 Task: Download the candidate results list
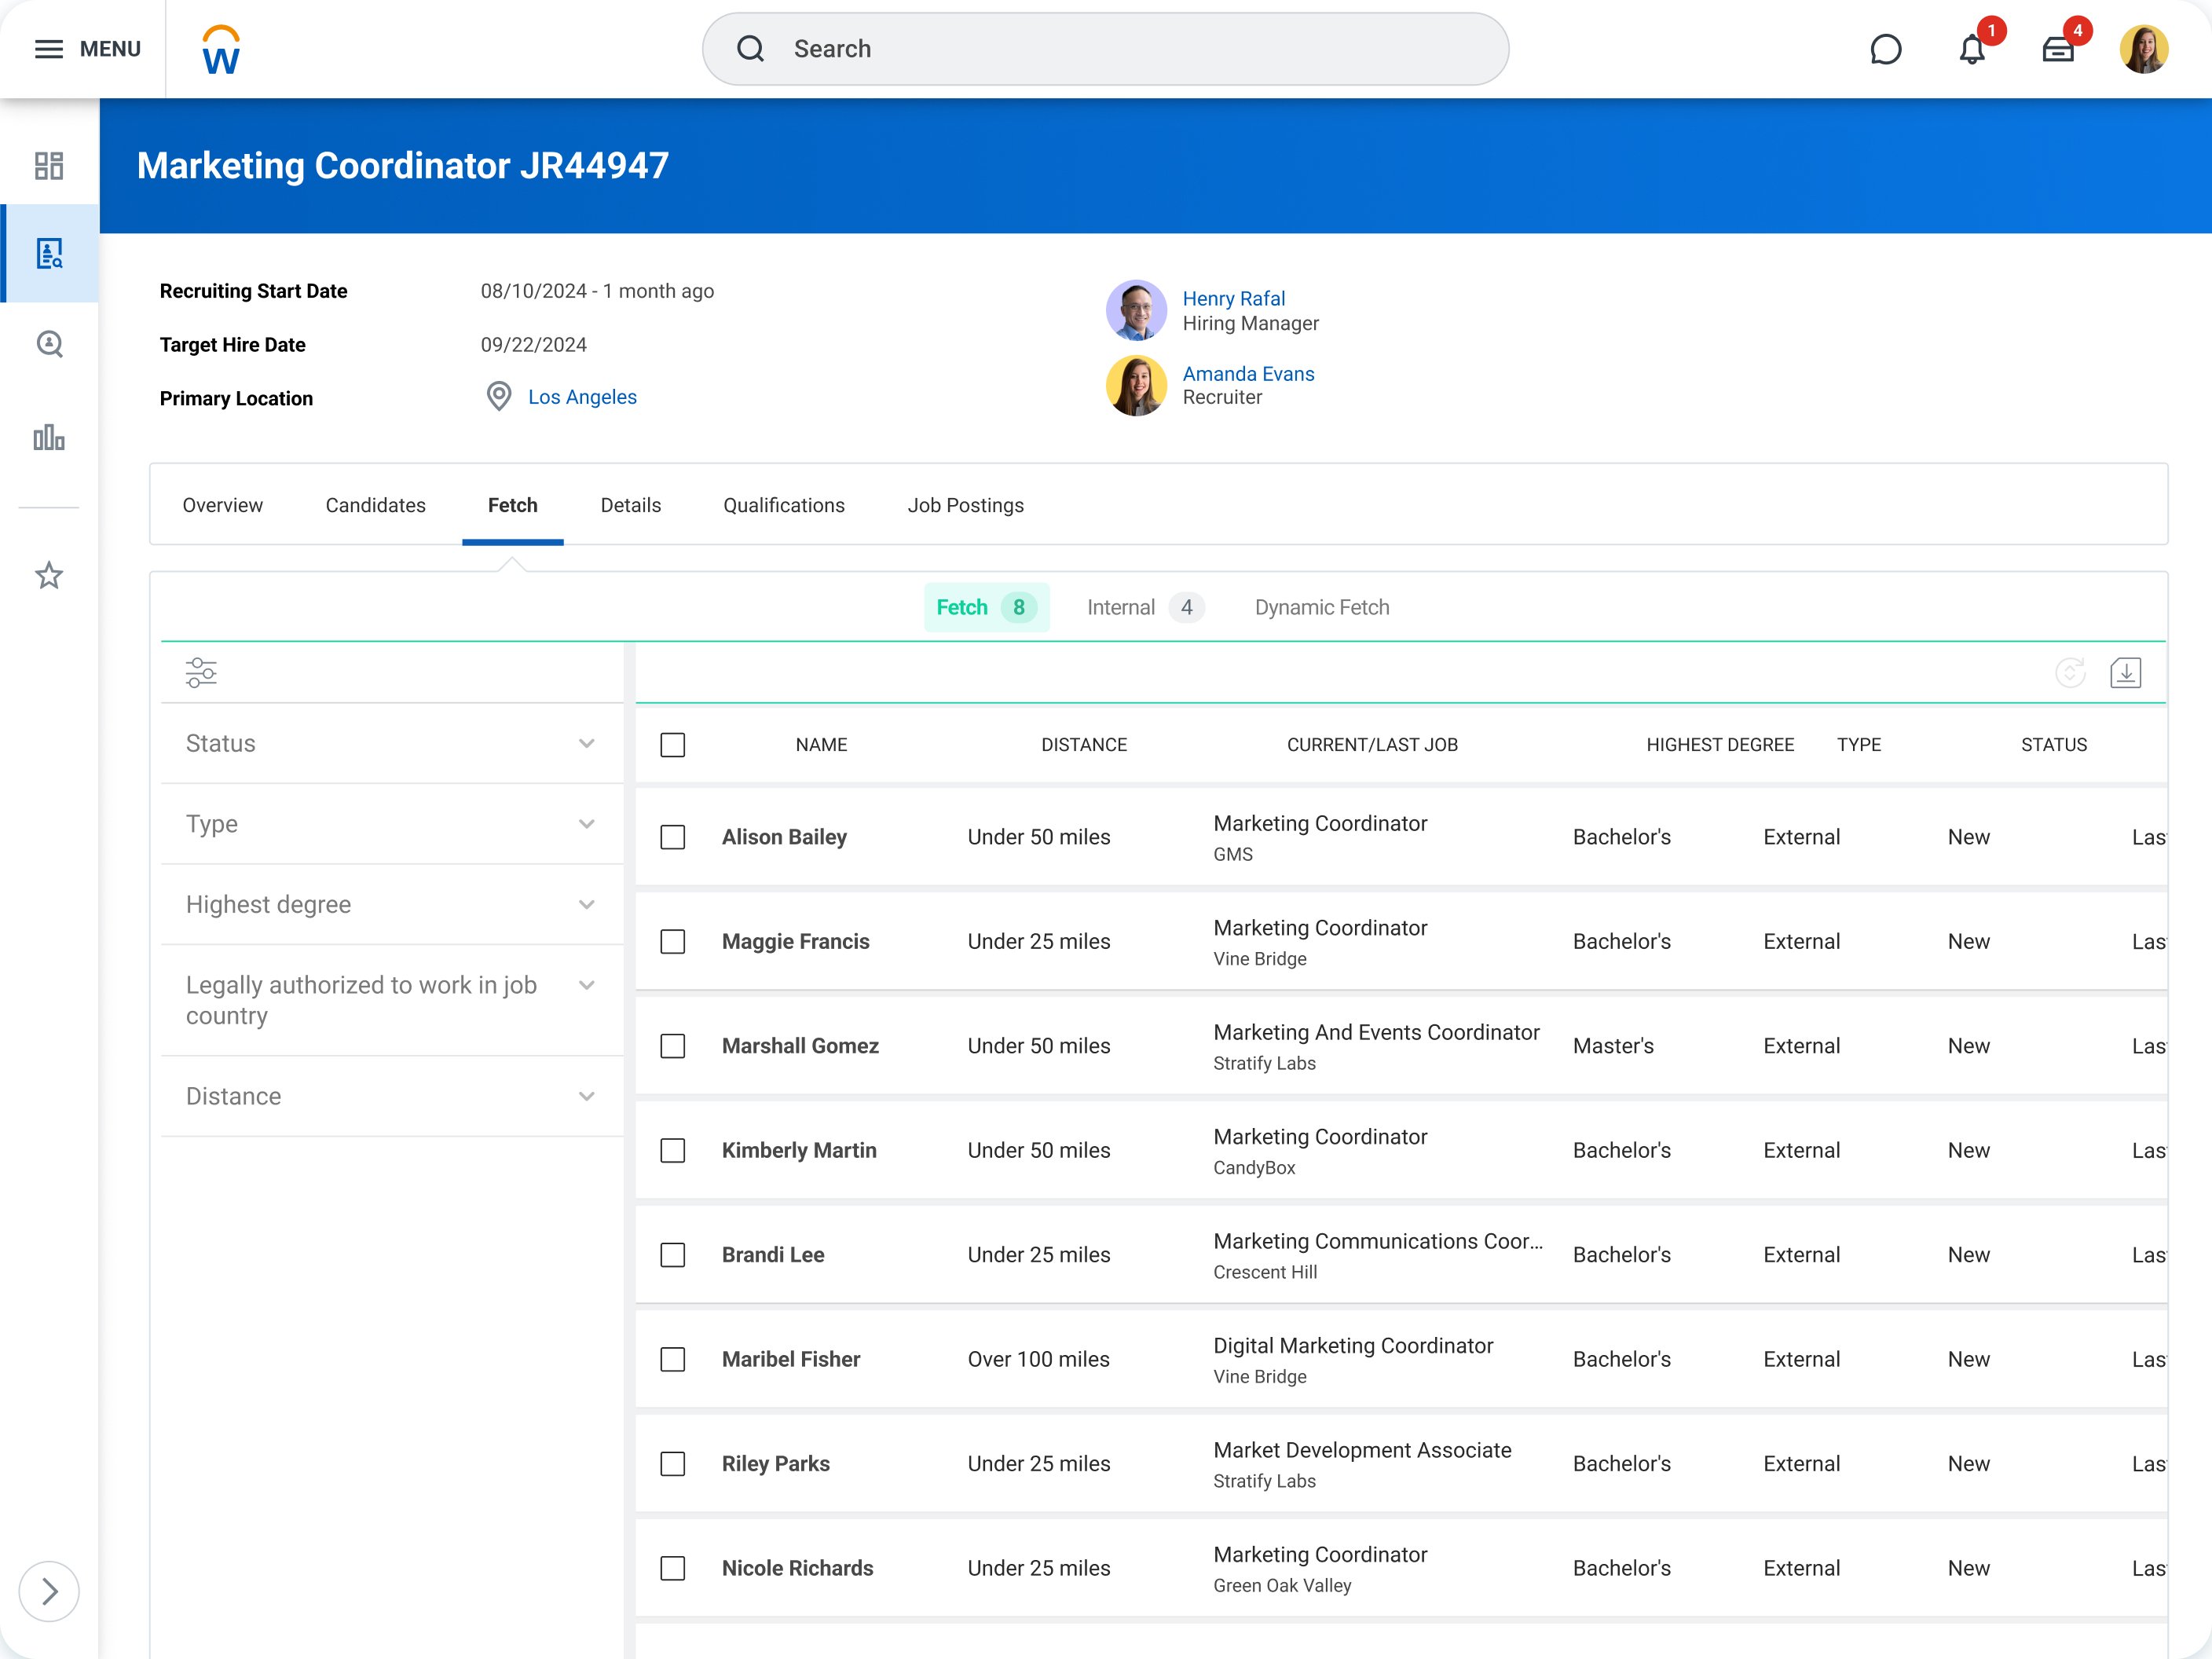2126,672
